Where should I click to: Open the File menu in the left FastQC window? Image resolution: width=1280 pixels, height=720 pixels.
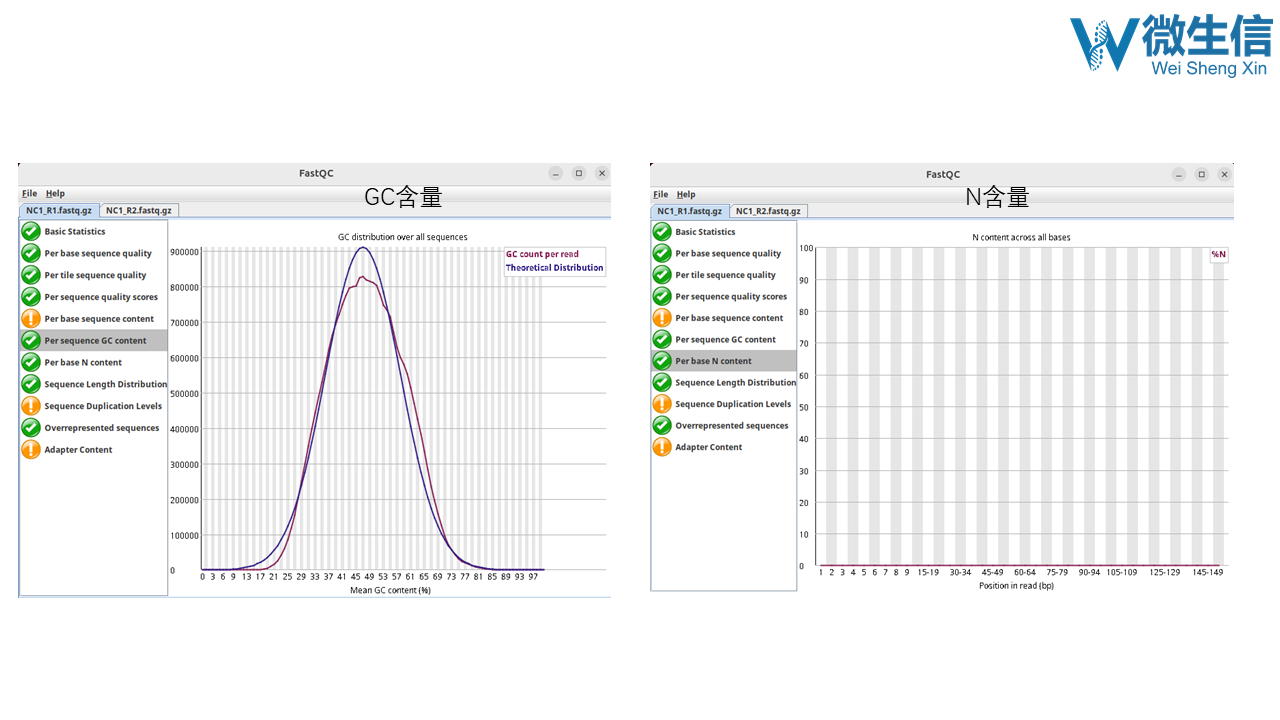pos(29,194)
